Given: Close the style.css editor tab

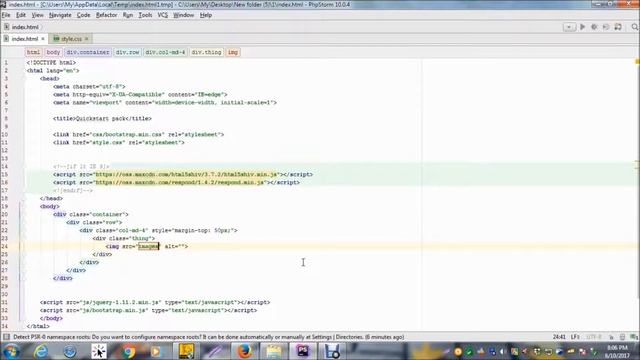Looking at the screenshot, I should point(87,39).
